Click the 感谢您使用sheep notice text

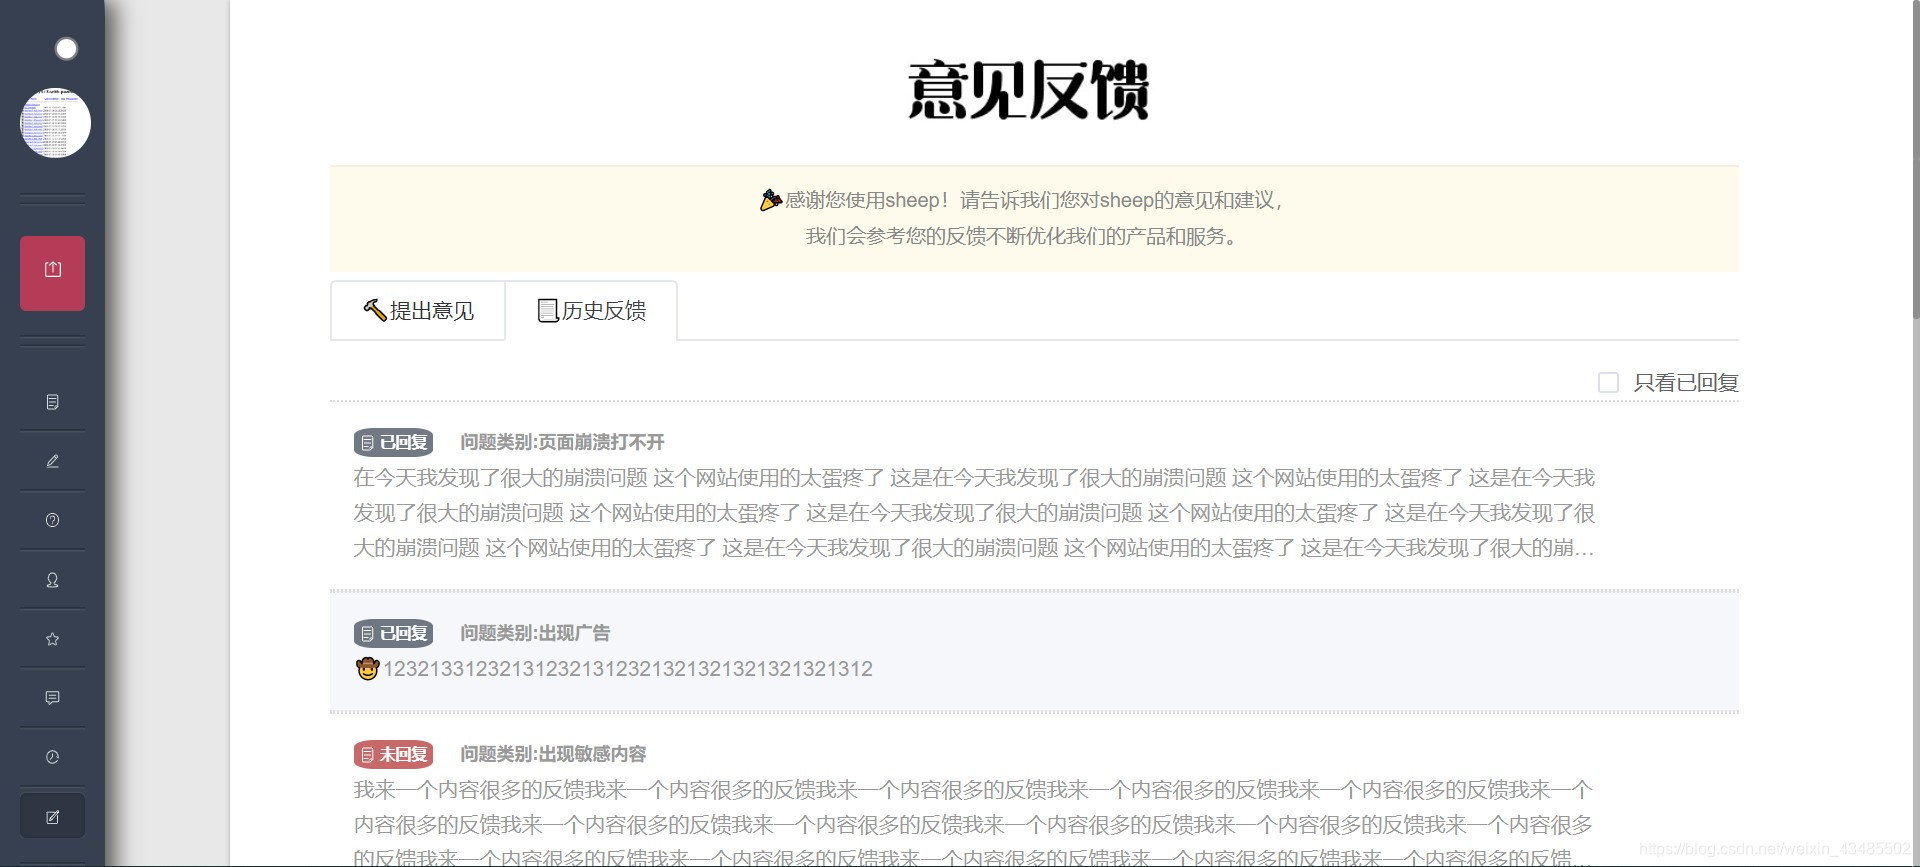point(1034,200)
